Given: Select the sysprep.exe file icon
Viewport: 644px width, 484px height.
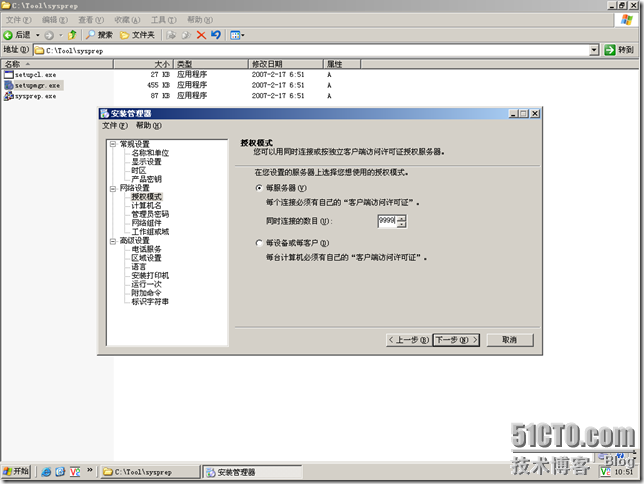Looking at the screenshot, I should 9,96.
